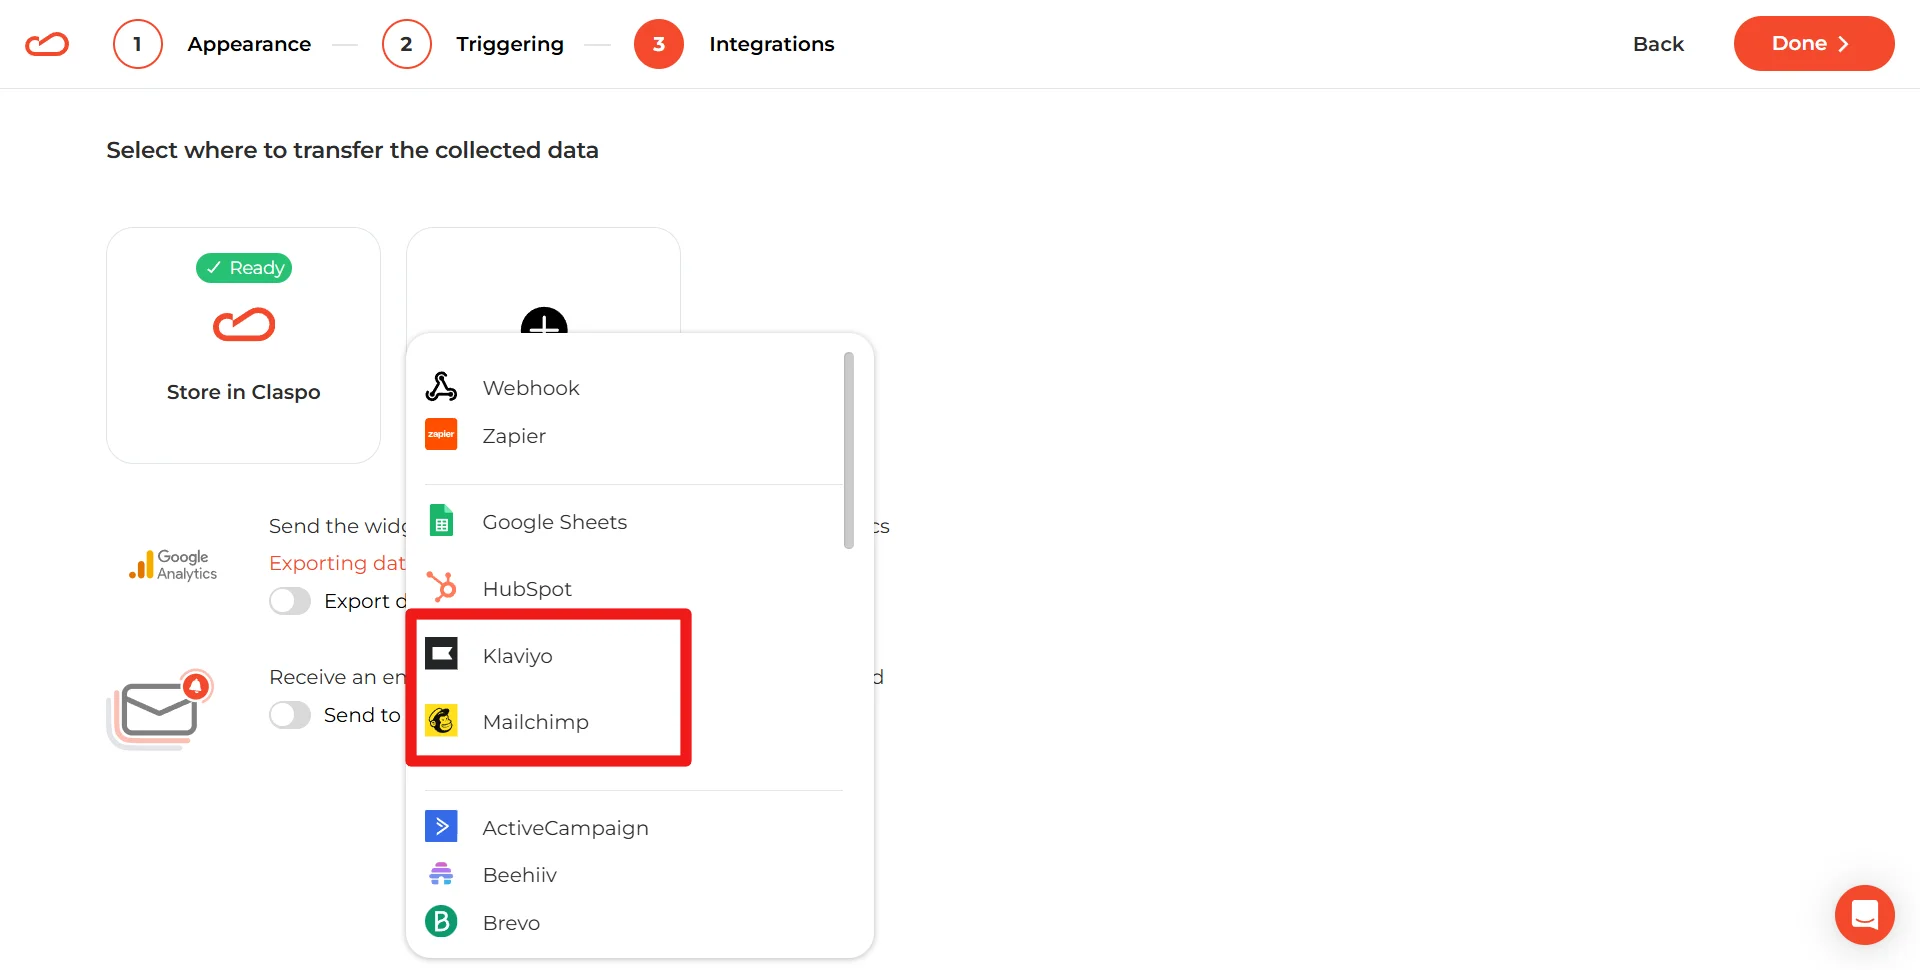Select the ActiveCampaign integration icon

441,826
